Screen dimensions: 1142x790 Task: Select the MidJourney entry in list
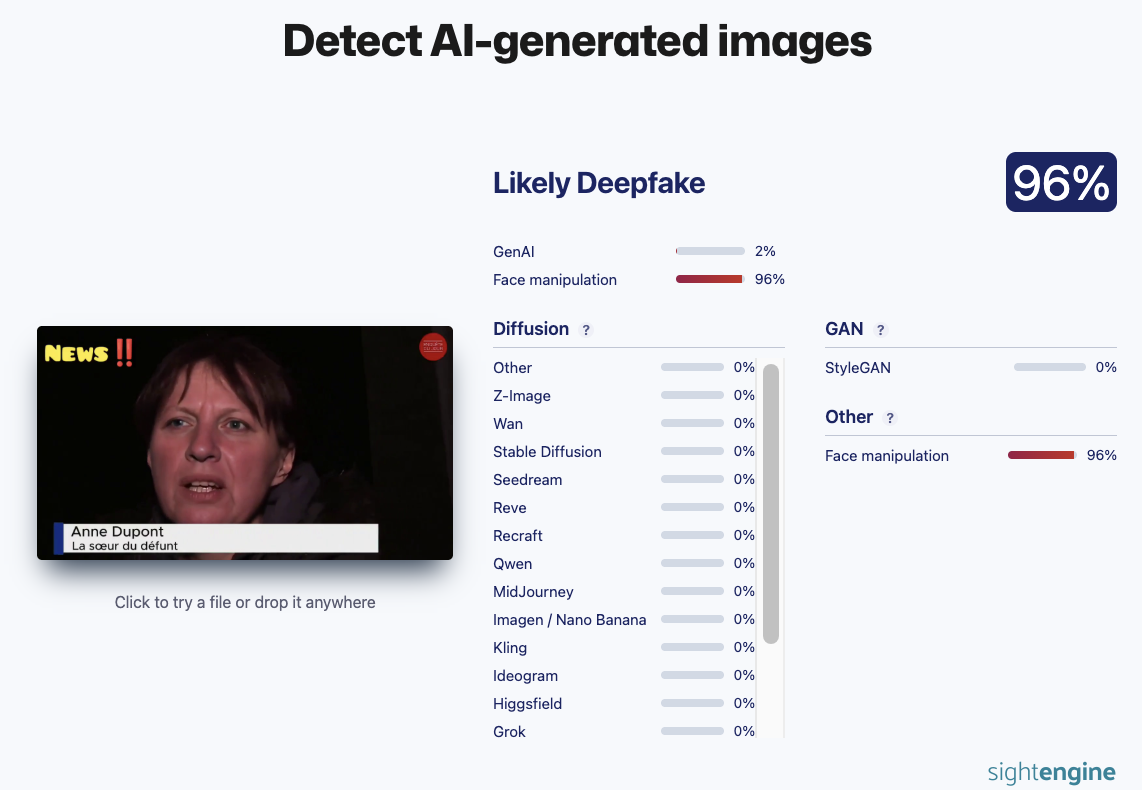[x=623, y=591]
